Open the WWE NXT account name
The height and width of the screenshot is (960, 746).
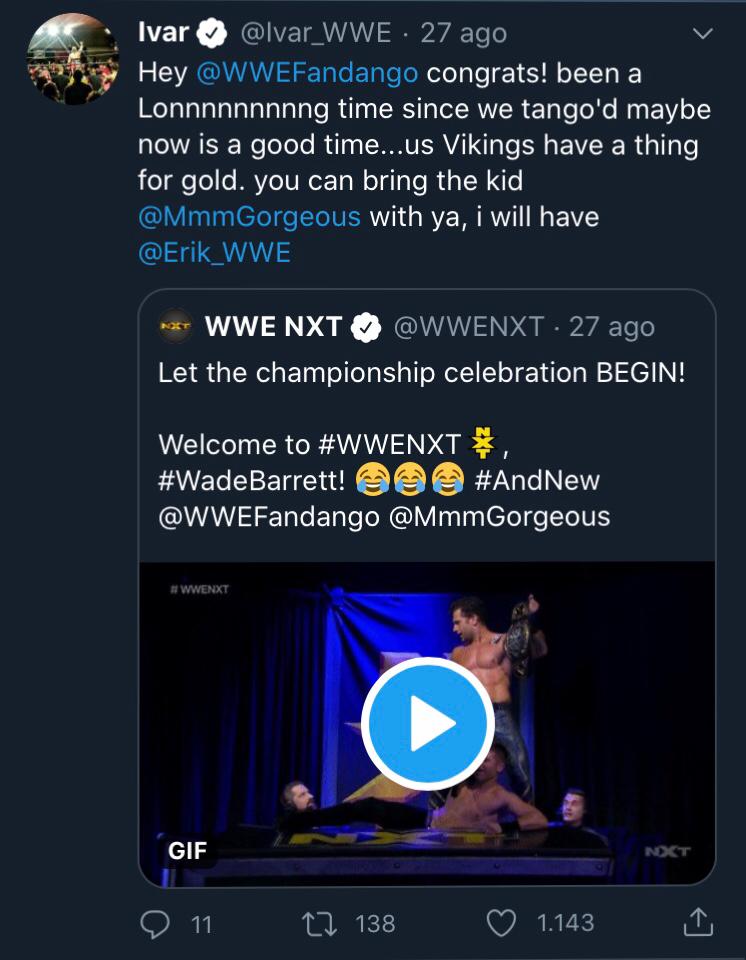[x=273, y=326]
